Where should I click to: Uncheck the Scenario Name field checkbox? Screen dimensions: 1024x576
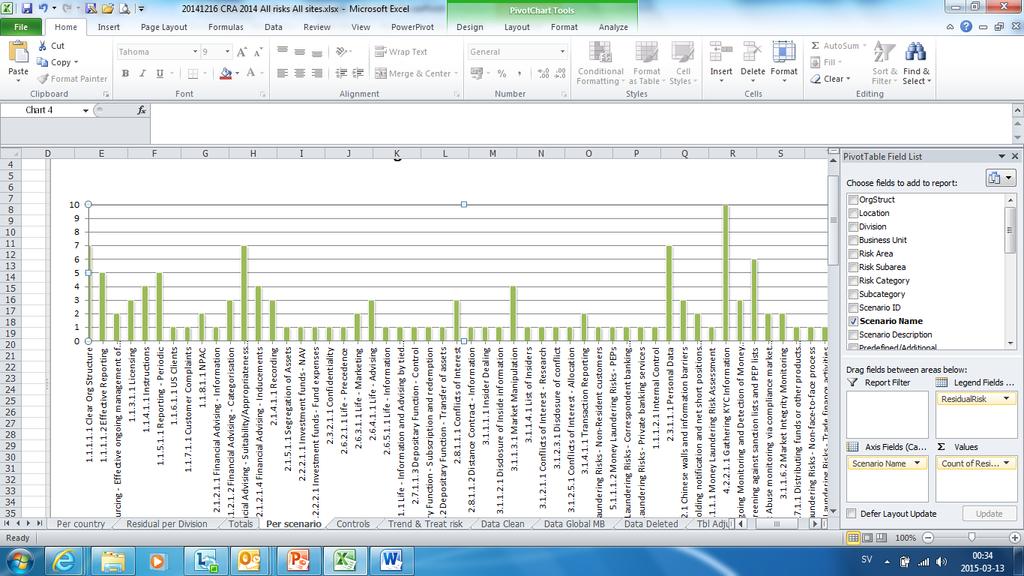pos(853,321)
